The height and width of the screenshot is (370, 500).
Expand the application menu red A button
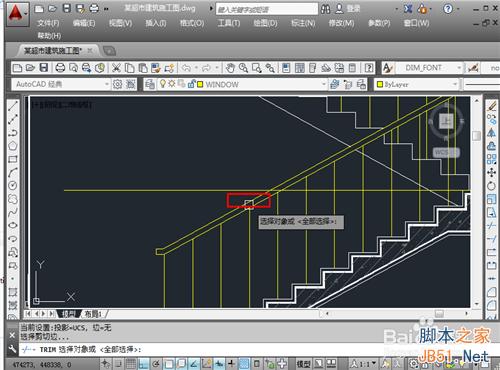pos(17,14)
